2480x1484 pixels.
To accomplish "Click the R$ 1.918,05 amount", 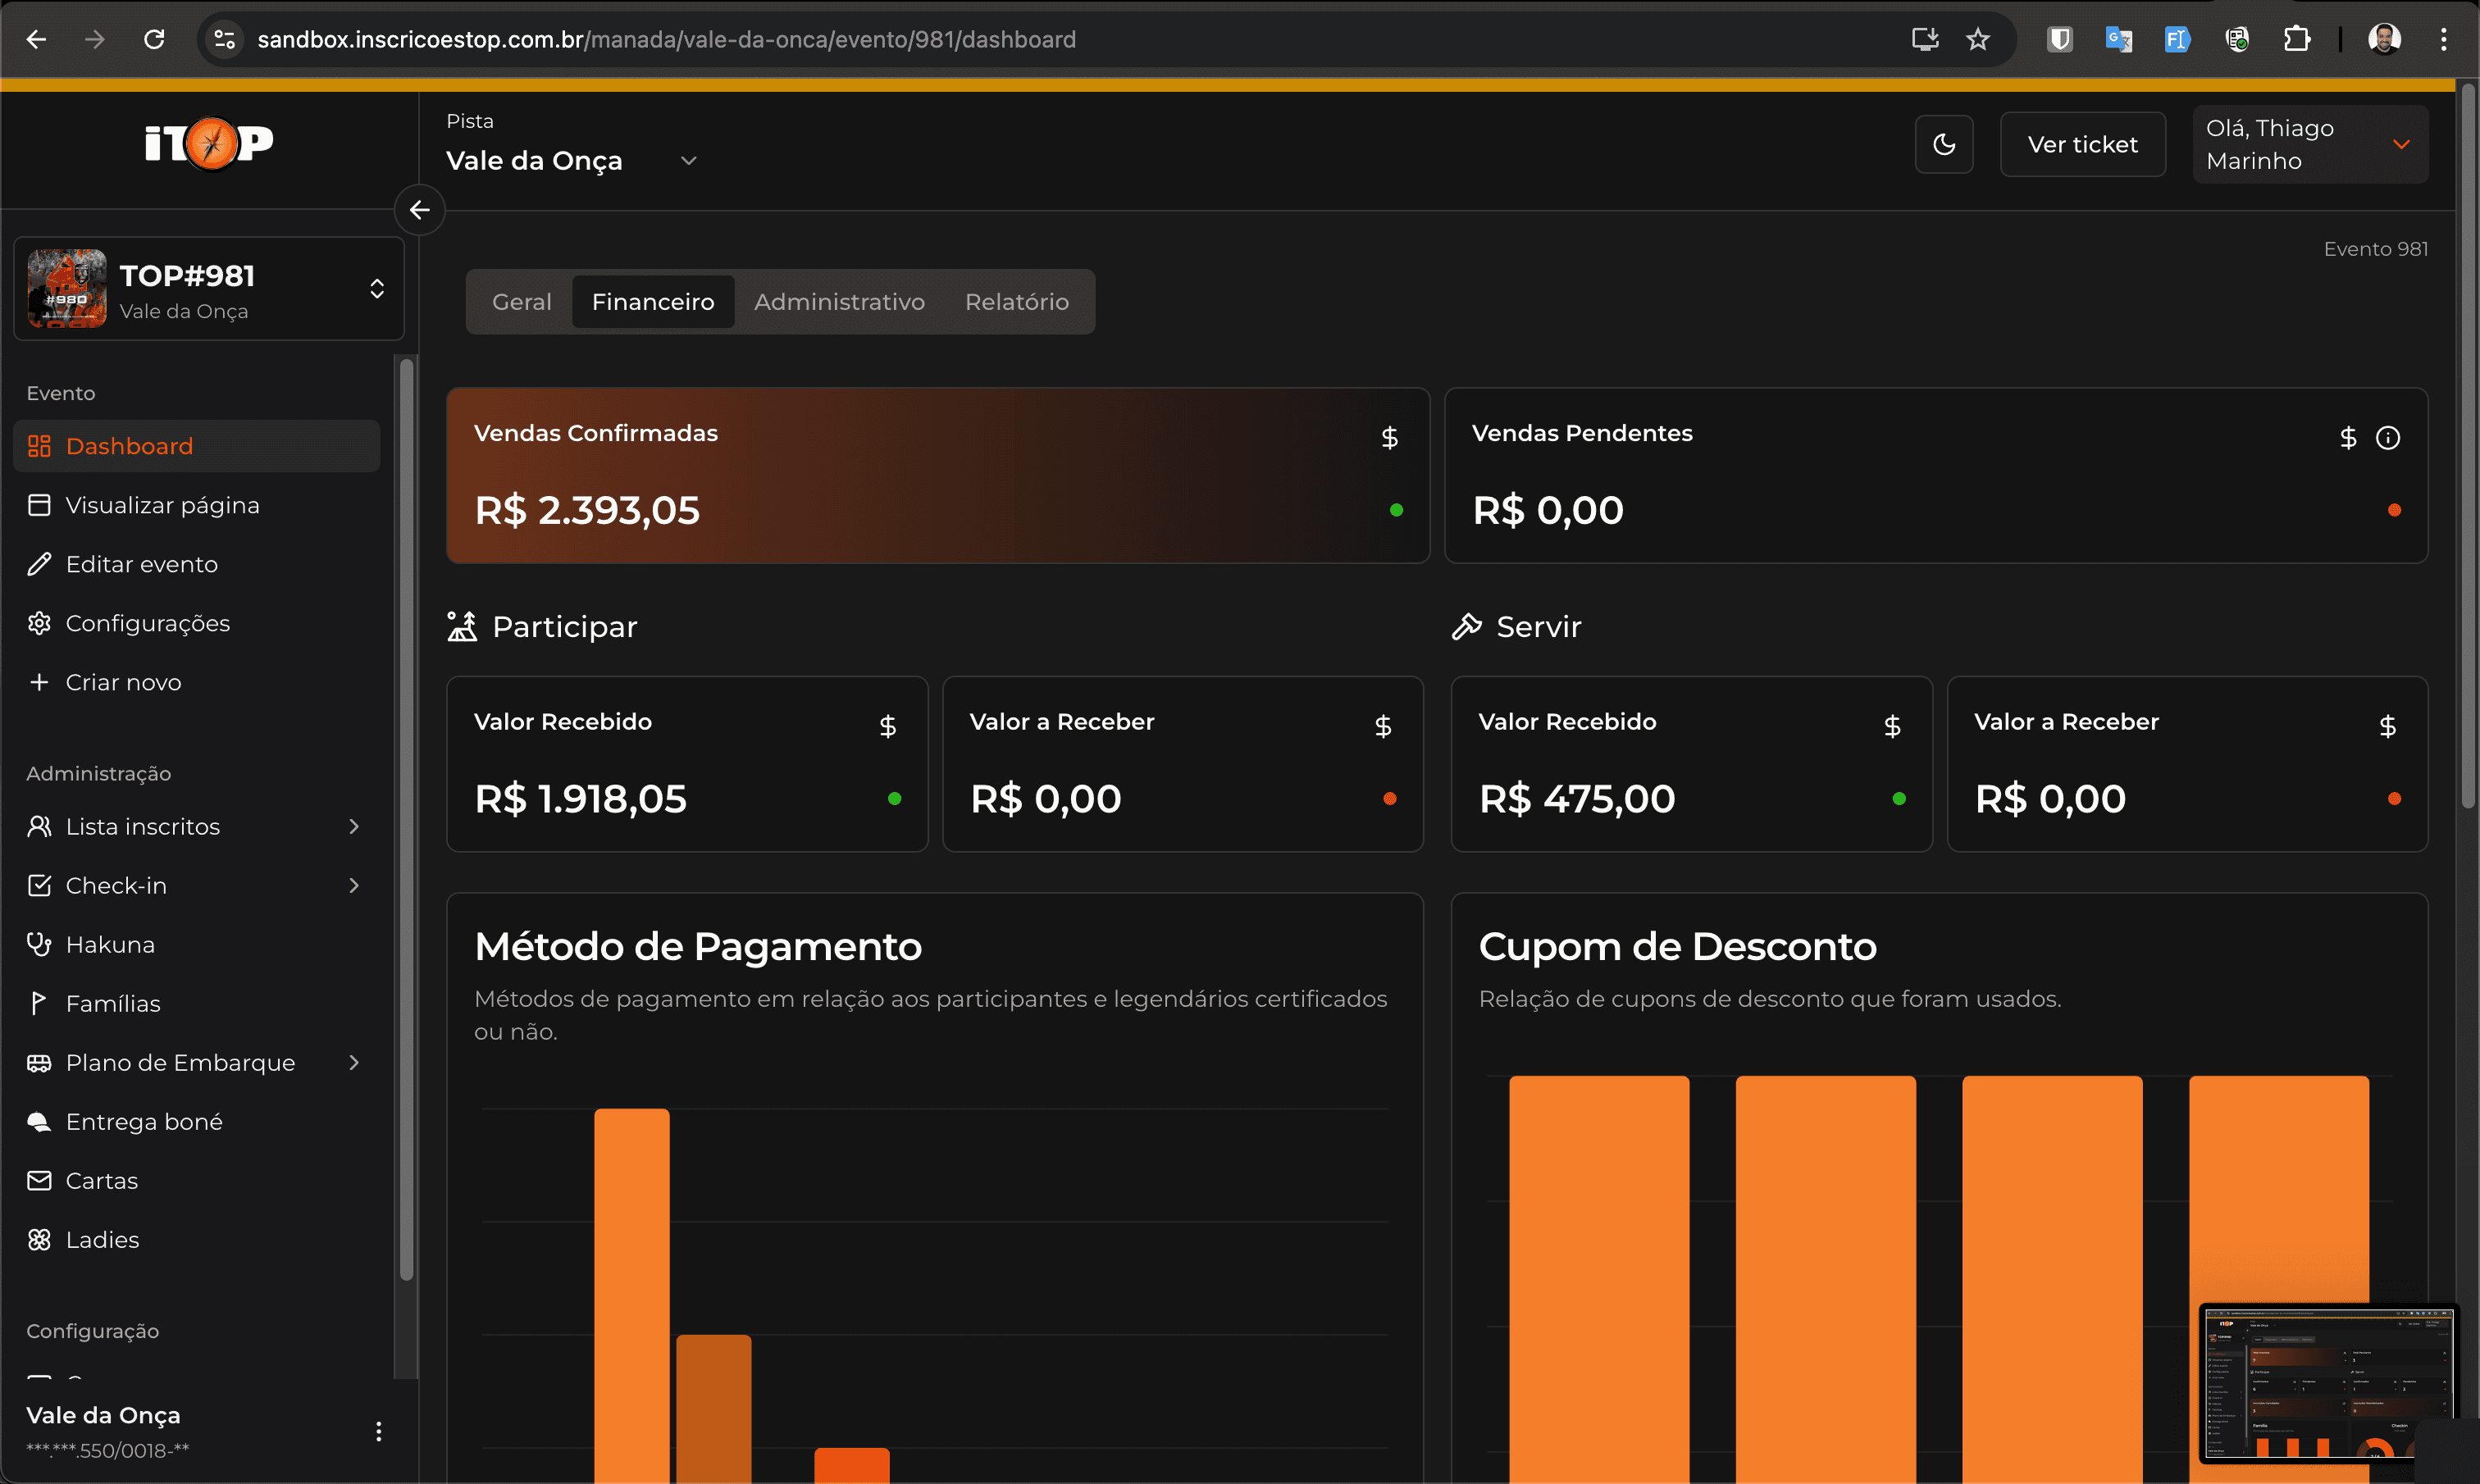I will pos(580,798).
